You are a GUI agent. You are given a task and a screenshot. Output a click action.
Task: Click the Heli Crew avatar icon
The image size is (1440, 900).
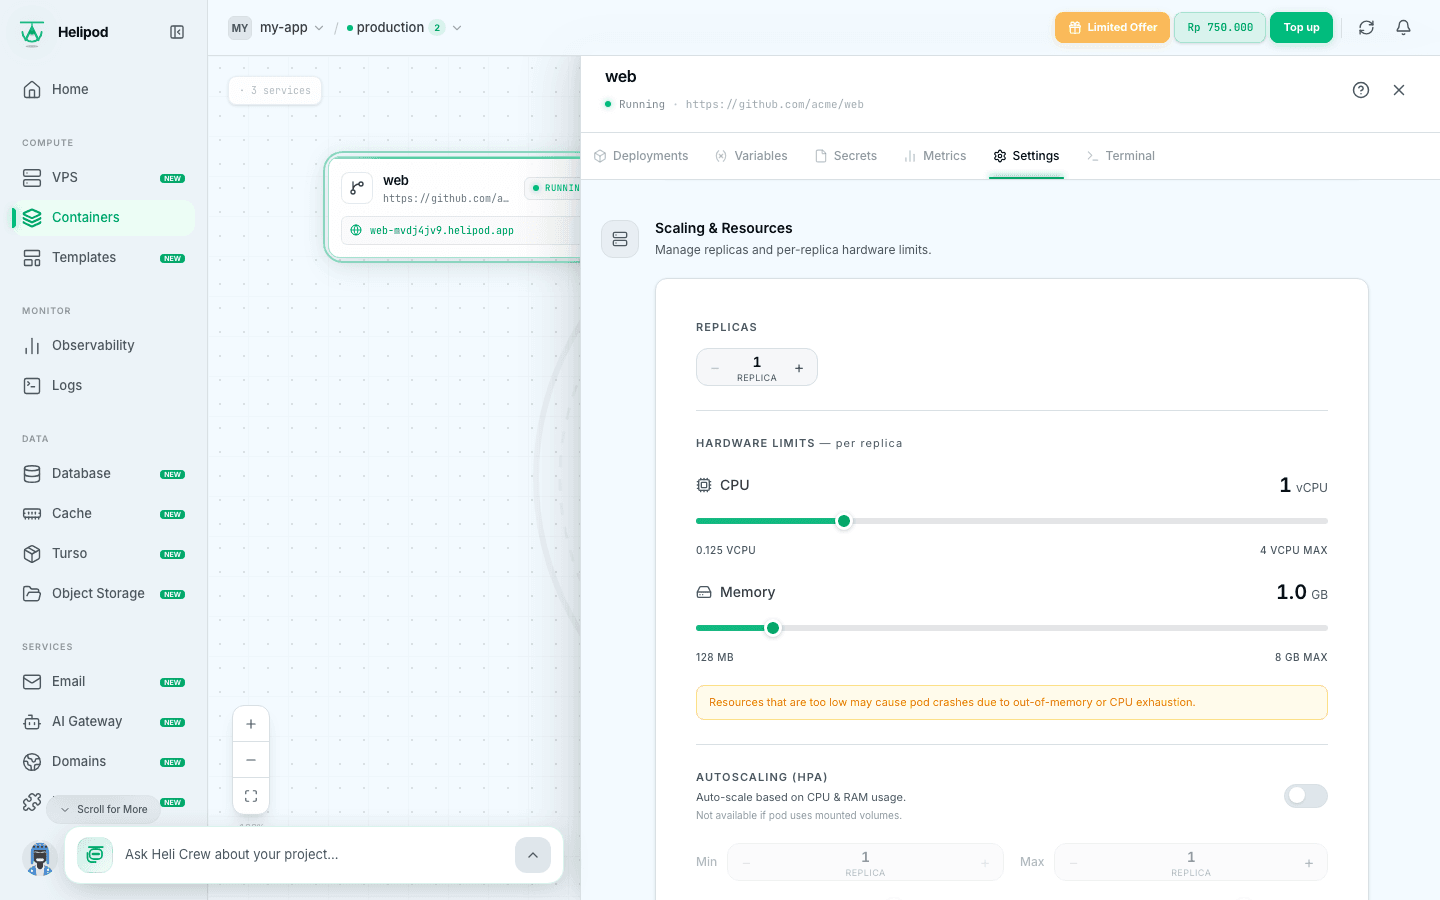(40, 857)
